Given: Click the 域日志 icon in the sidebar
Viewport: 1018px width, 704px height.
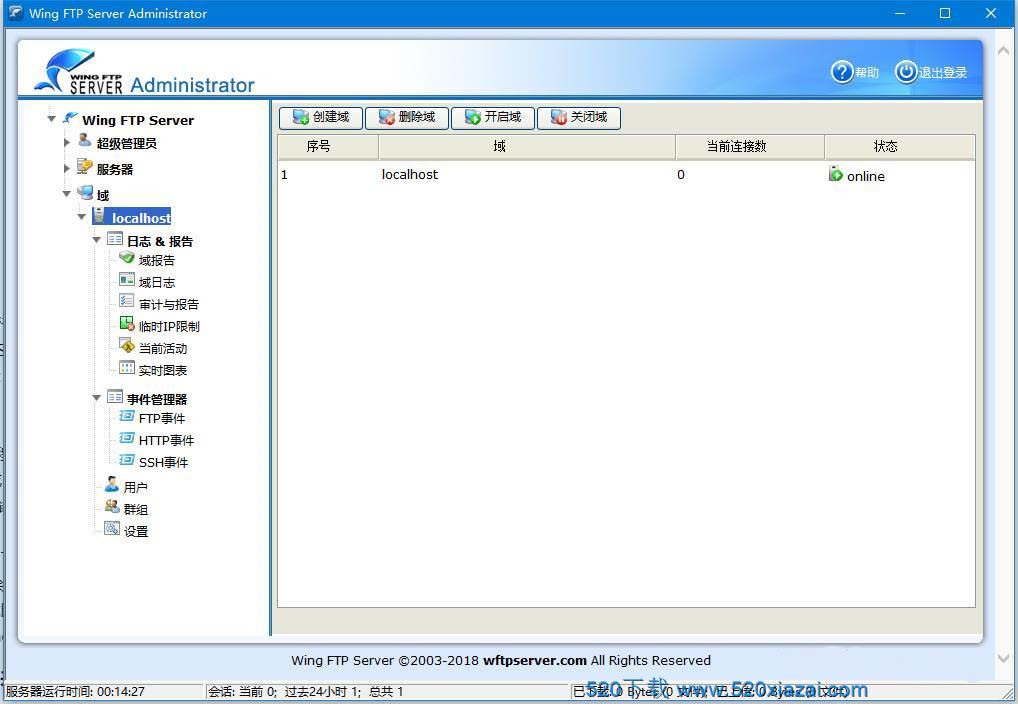Looking at the screenshot, I should (127, 281).
